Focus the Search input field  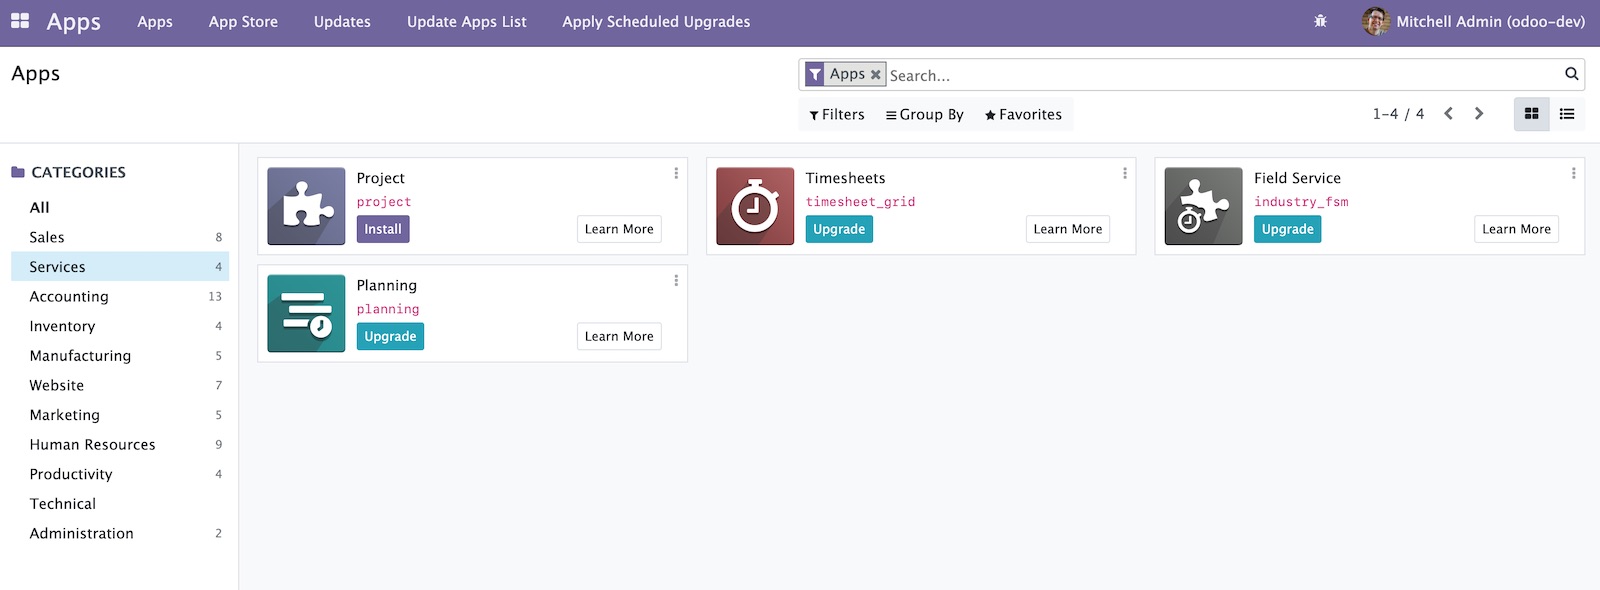pos(1222,75)
